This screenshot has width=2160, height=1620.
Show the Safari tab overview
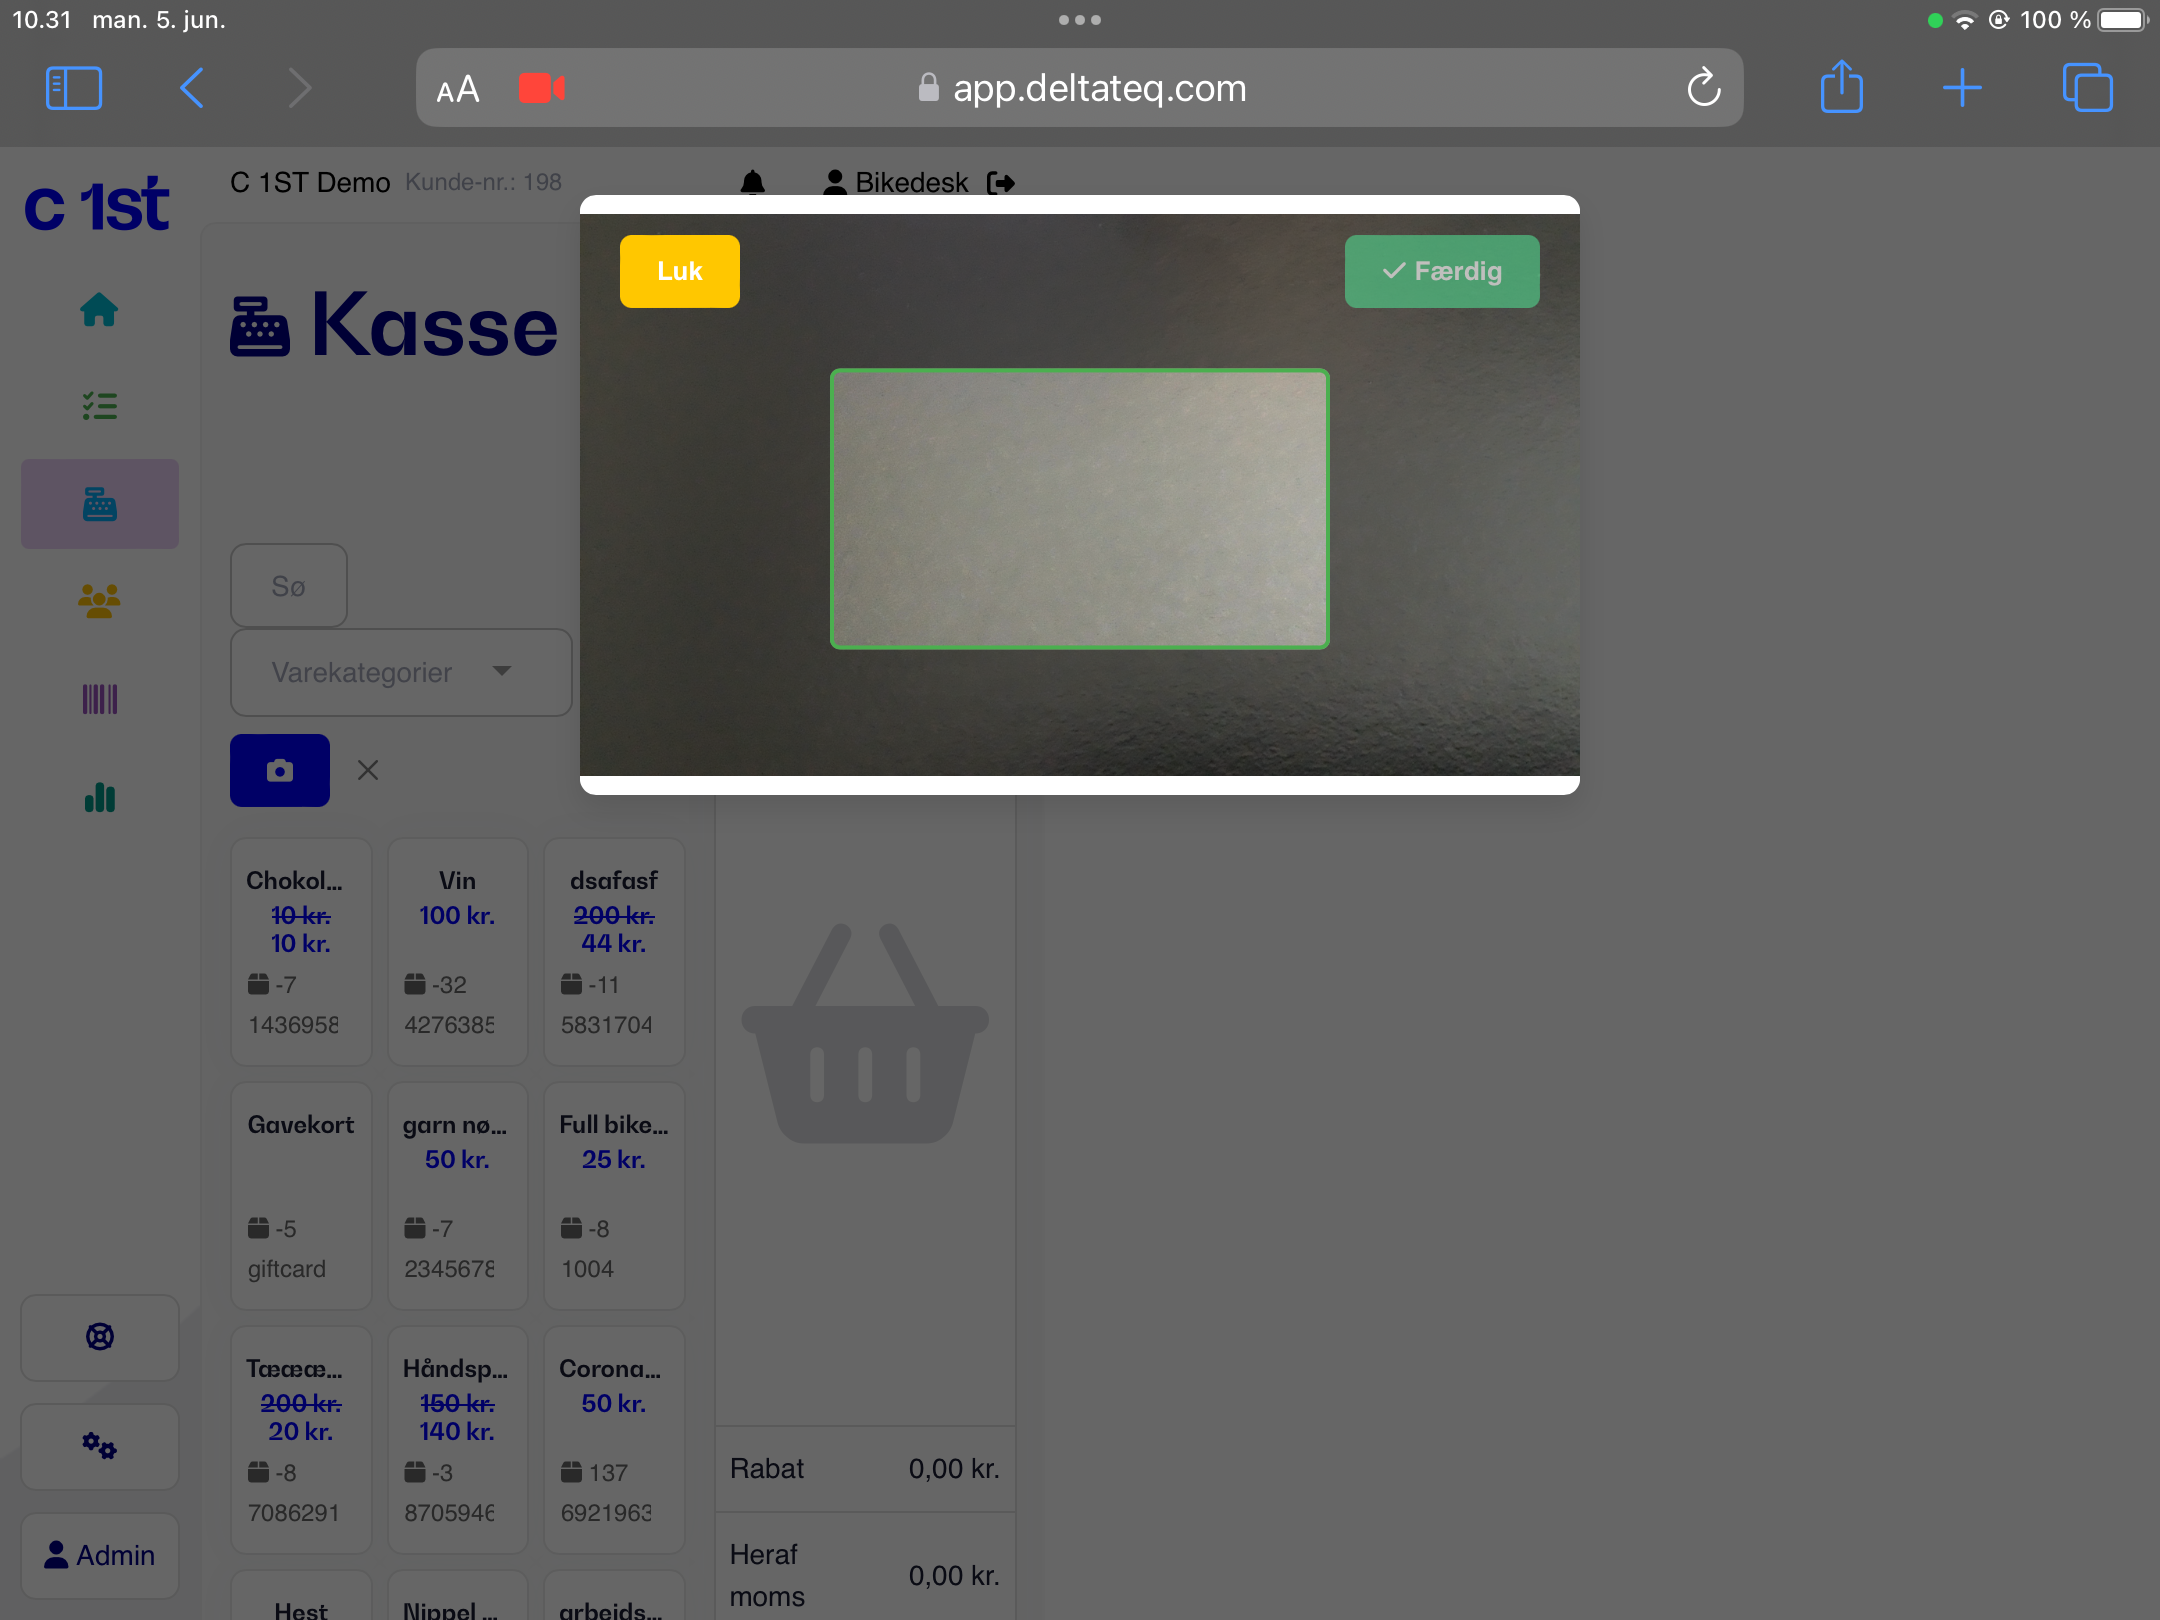[x=2087, y=88]
